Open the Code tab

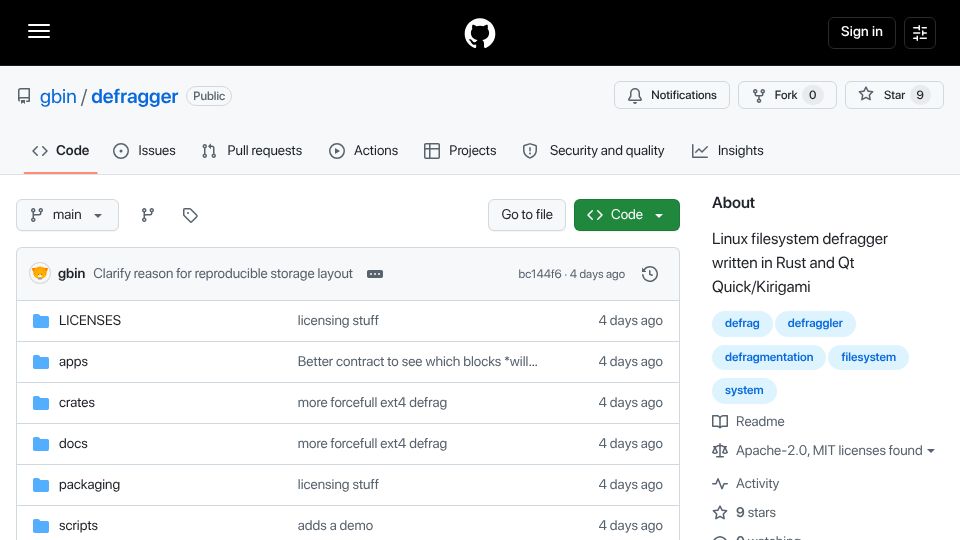(x=61, y=151)
